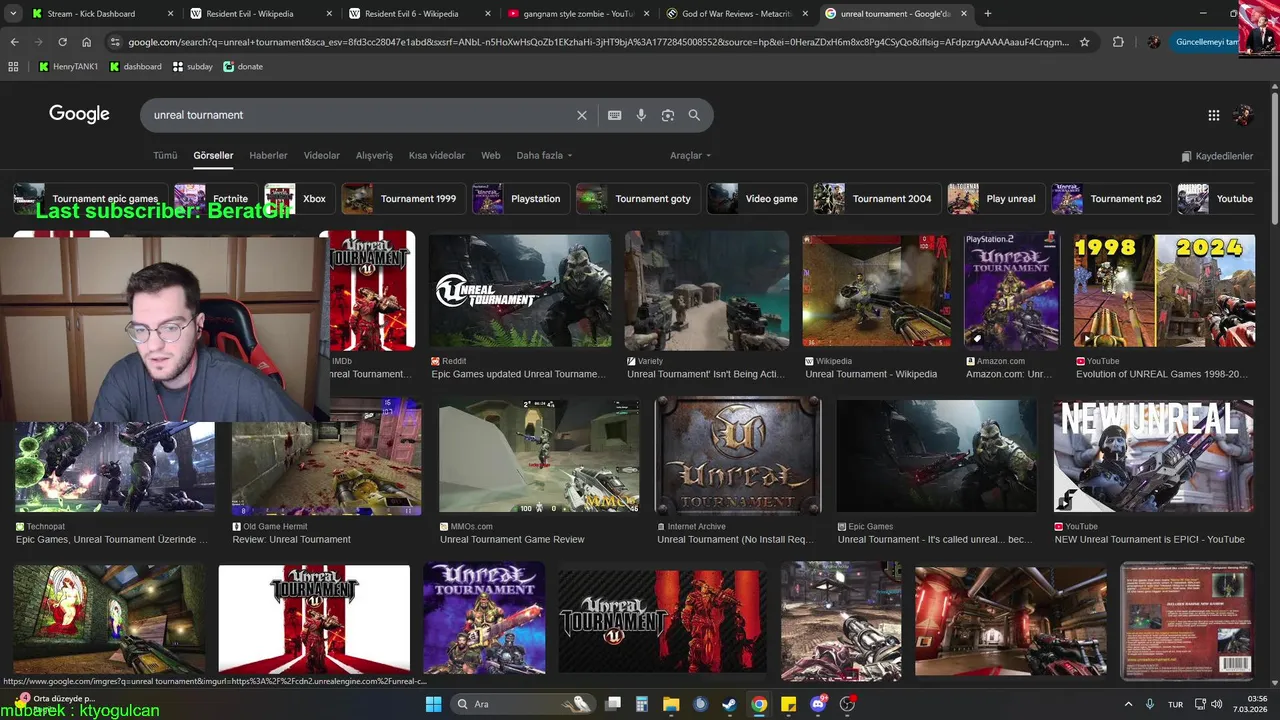Go to the Google logo home link
Viewport: 1280px width, 720px height.
[79, 114]
